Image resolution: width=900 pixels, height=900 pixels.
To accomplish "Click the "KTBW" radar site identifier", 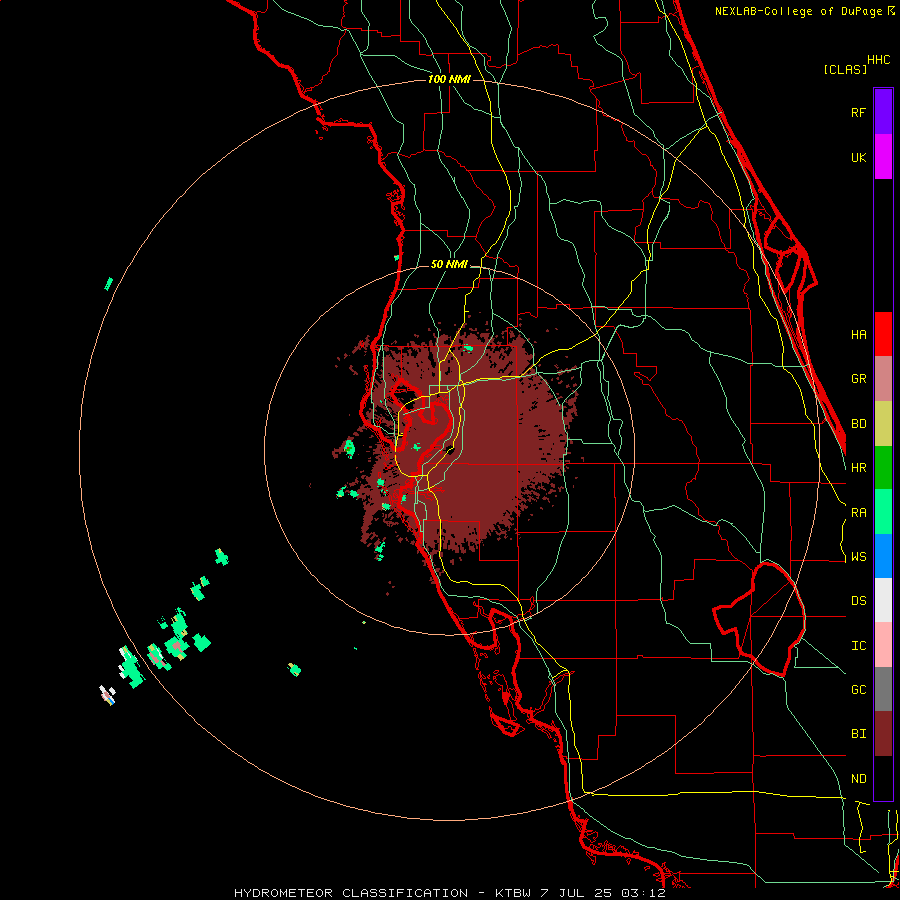I will click(513, 893).
